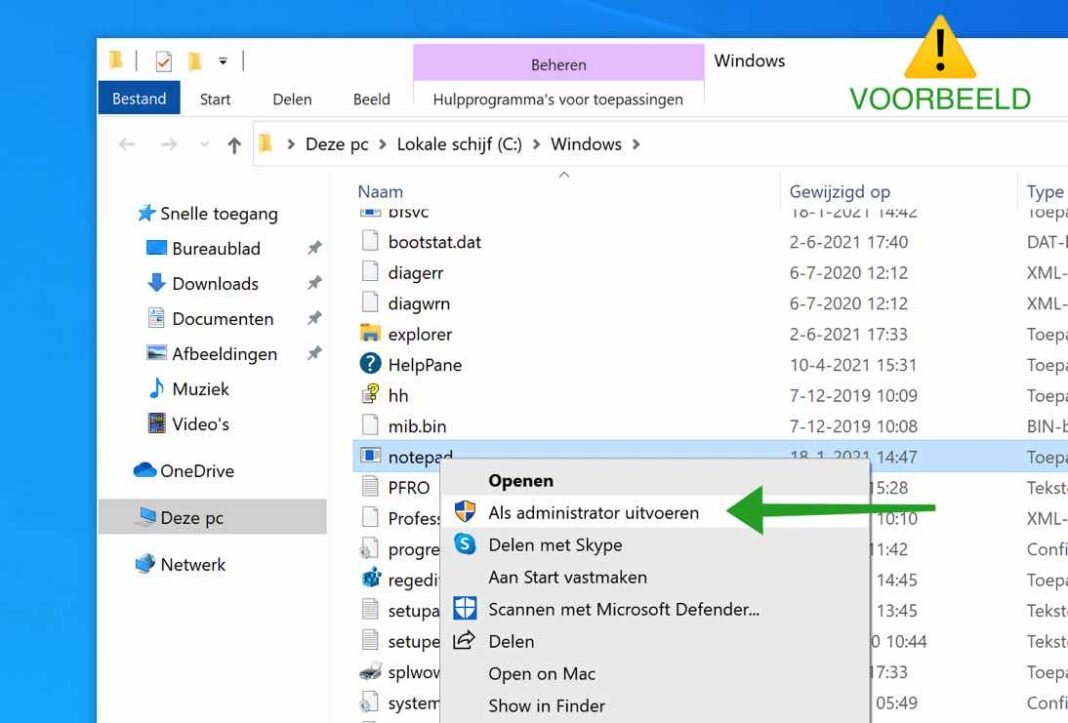Select the bootstat.dat file

tap(434, 242)
